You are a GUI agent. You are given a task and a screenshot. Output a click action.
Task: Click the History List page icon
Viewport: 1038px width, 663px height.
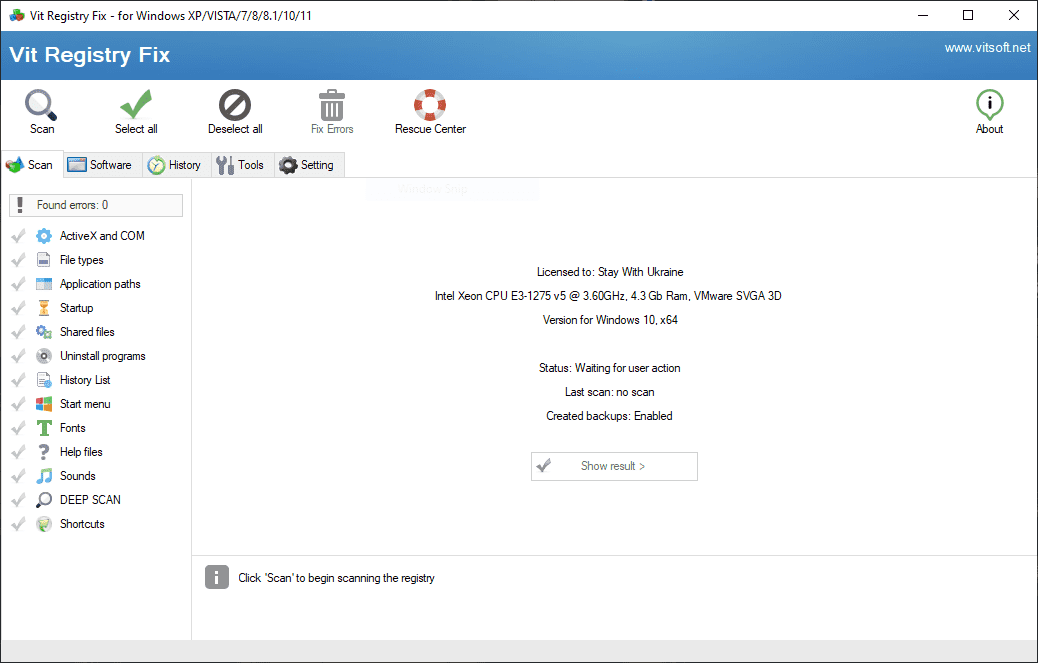[44, 380]
